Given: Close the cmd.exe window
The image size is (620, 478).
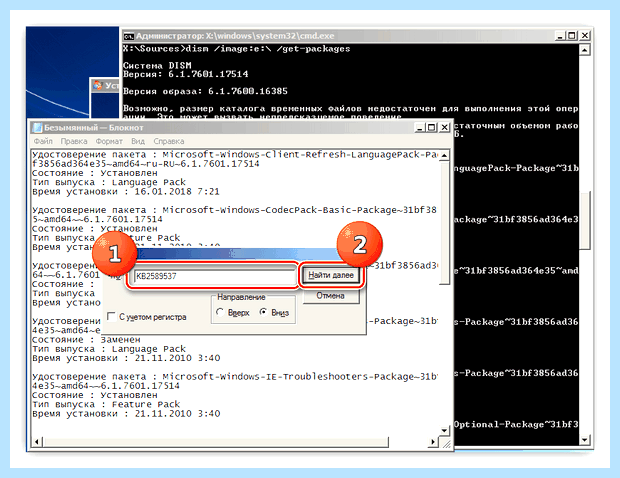Looking at the screenshot, I should [x=585, y=36].
